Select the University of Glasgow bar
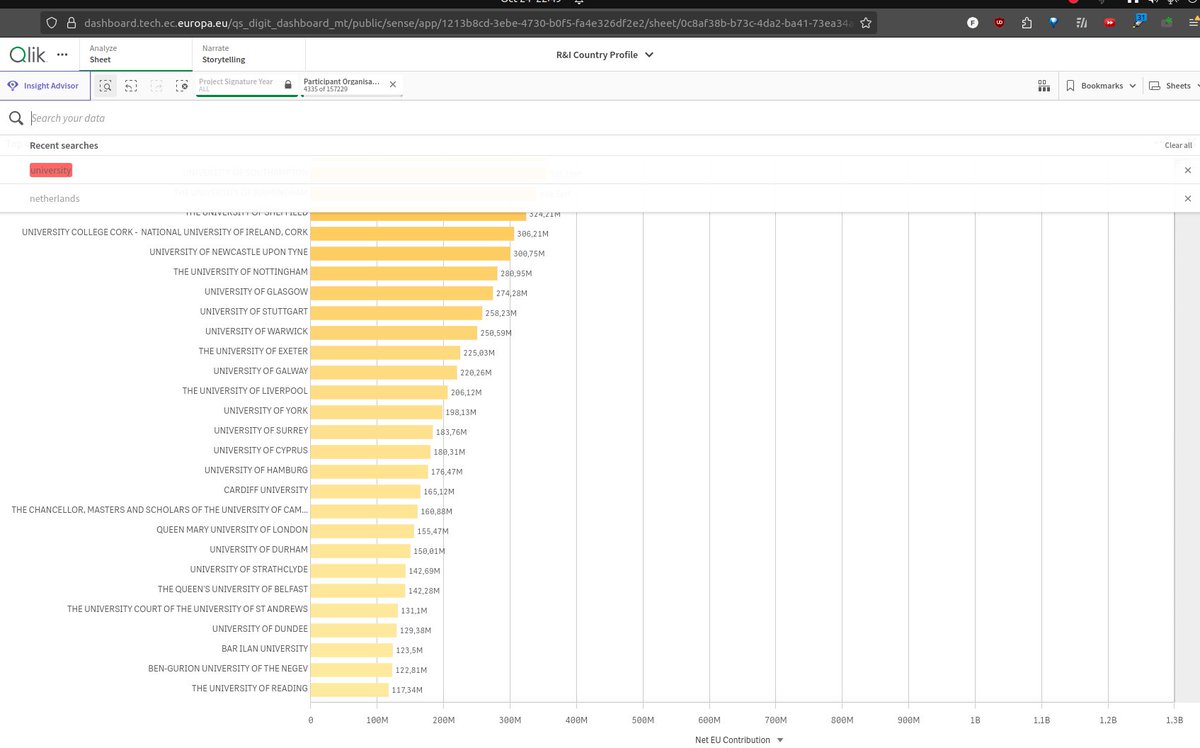 click(x=402, y=292)
